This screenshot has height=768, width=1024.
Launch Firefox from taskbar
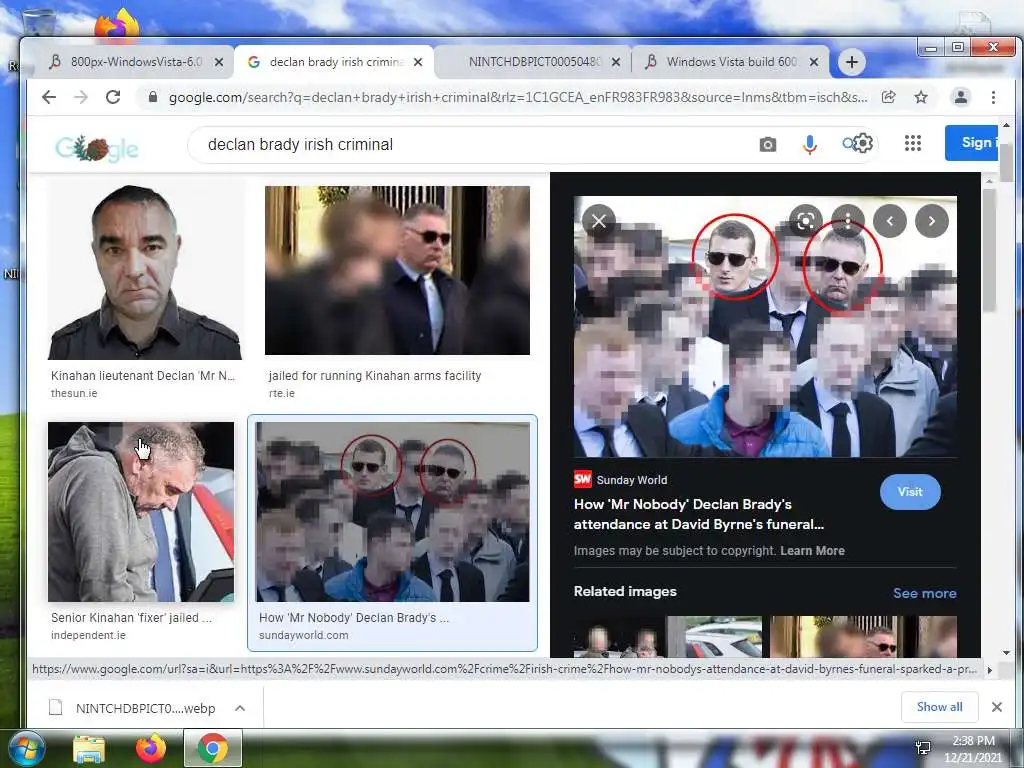pos(150,748)
